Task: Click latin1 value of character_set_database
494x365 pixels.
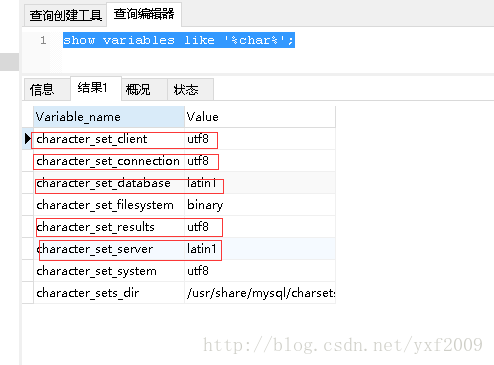Action: tap(260, 183)
